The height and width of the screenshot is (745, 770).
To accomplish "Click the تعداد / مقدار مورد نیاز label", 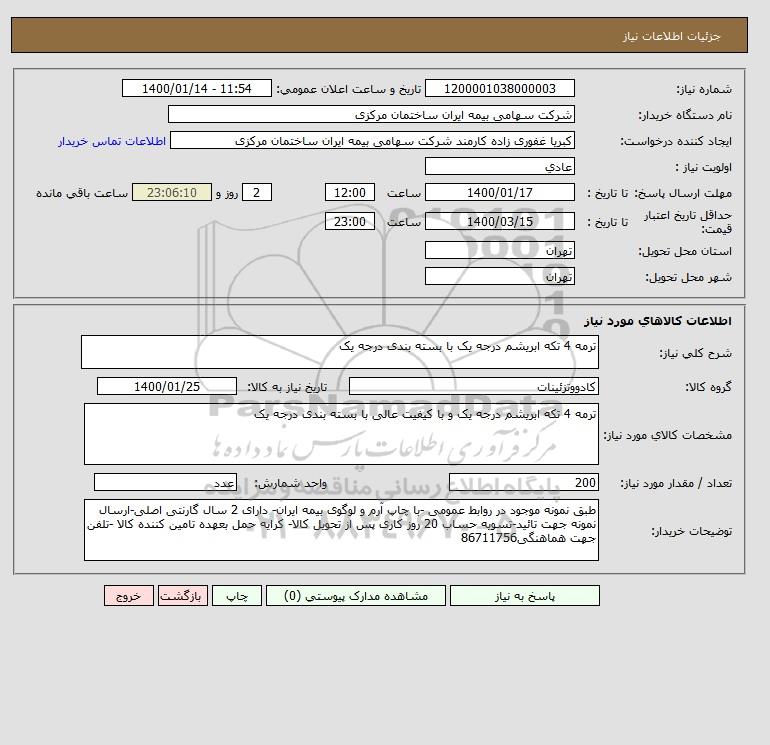I will pos(676,483).
